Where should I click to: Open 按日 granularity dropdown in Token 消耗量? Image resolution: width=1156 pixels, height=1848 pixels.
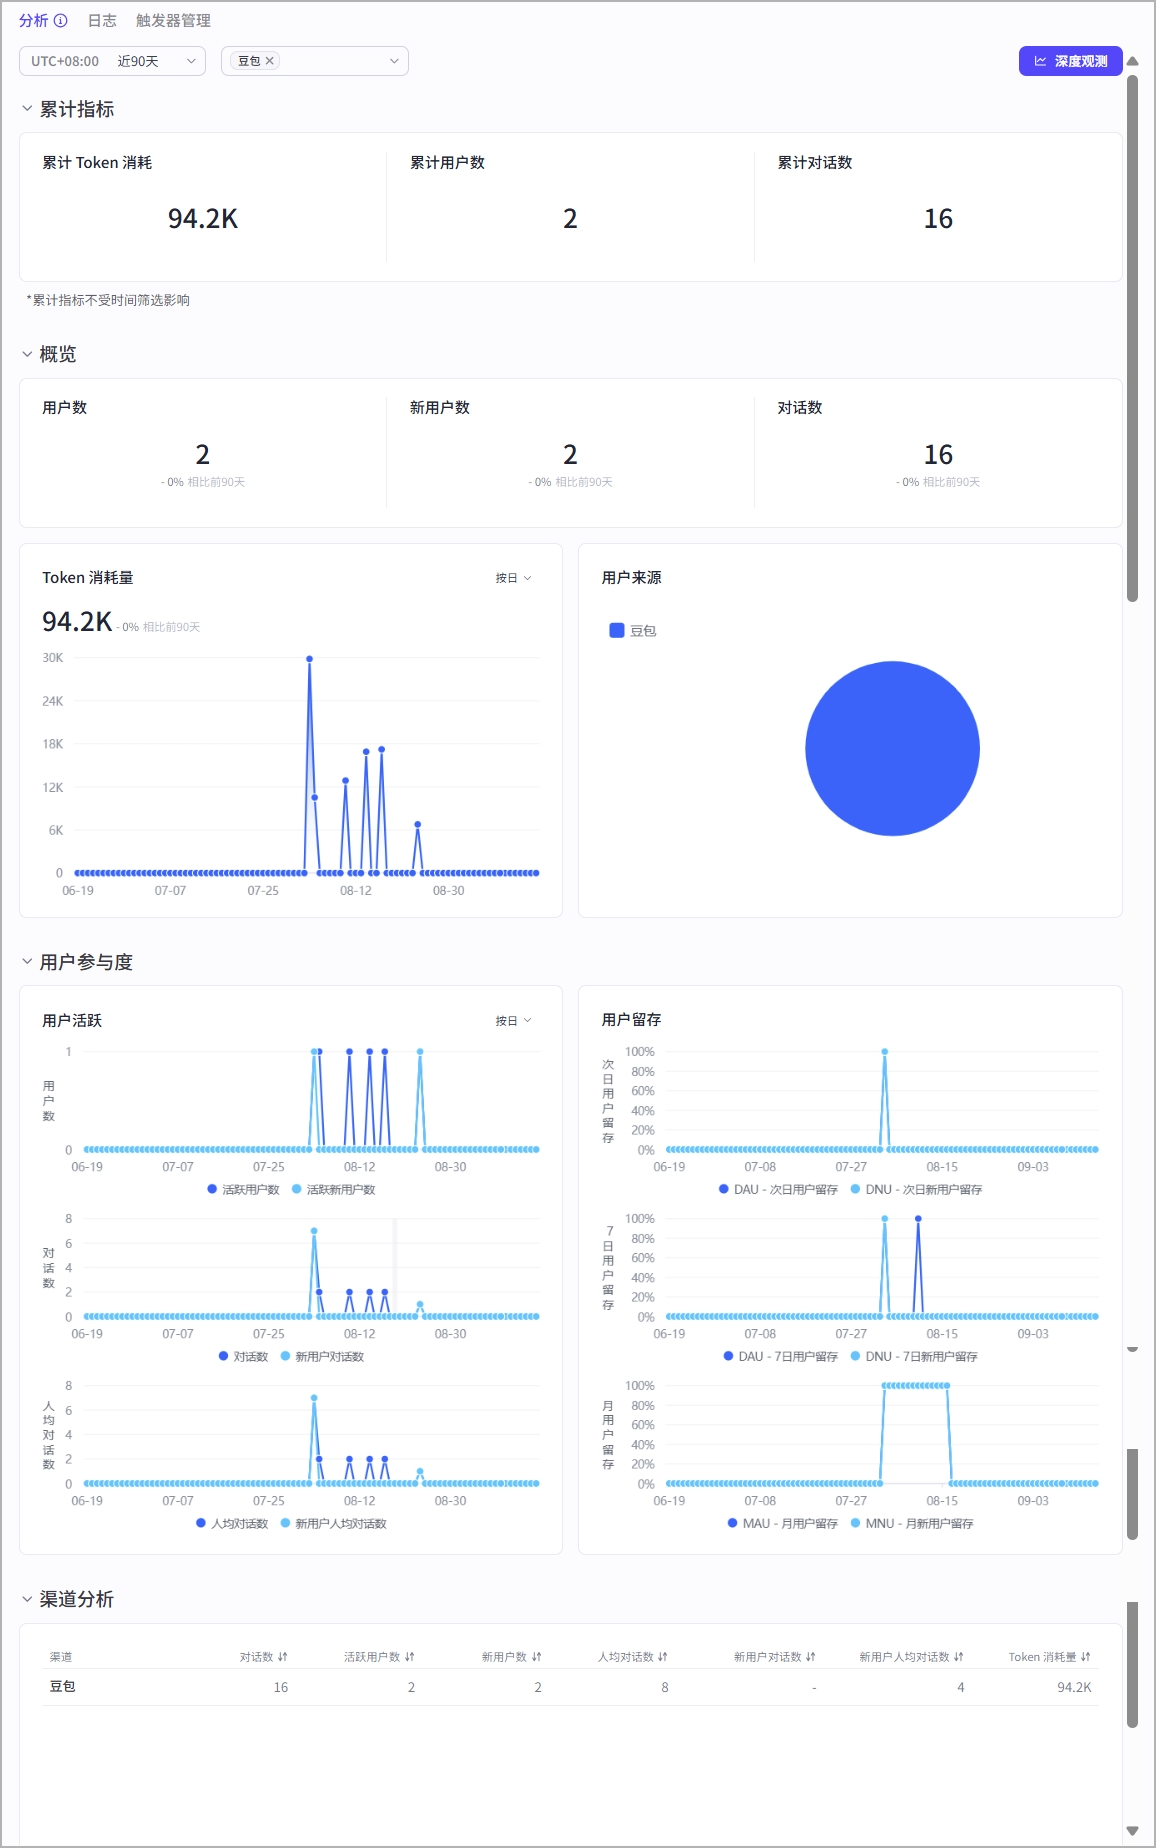[x=514, y=578]
